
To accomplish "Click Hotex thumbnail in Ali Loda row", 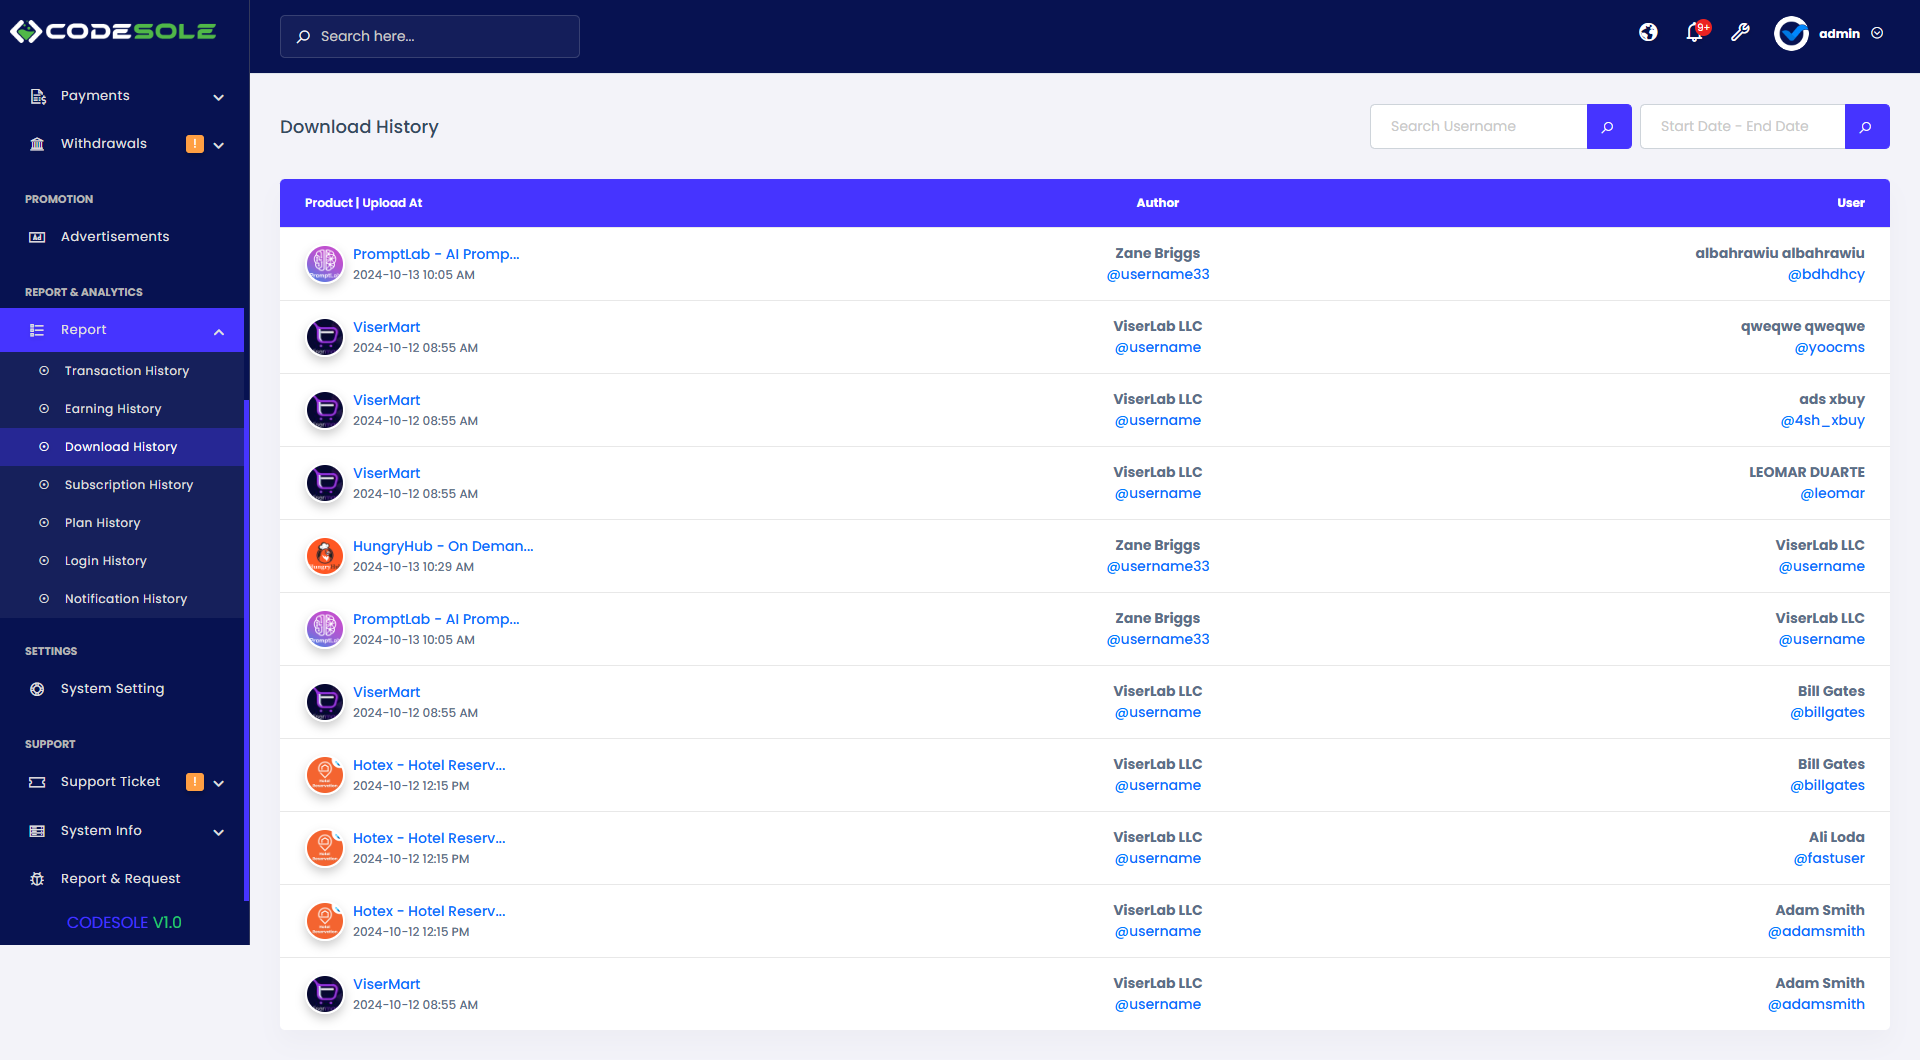I will 325,848.
